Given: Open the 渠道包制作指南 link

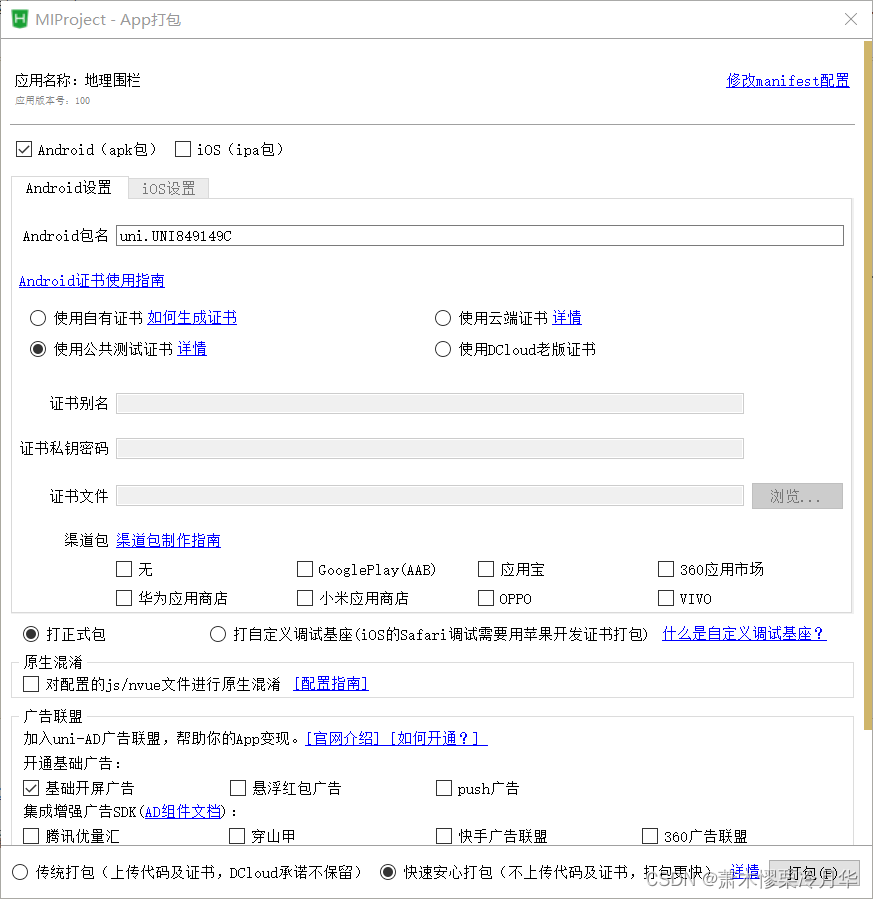Looking at the screenshot, I should pyautogui.click(x=169, y=540).
